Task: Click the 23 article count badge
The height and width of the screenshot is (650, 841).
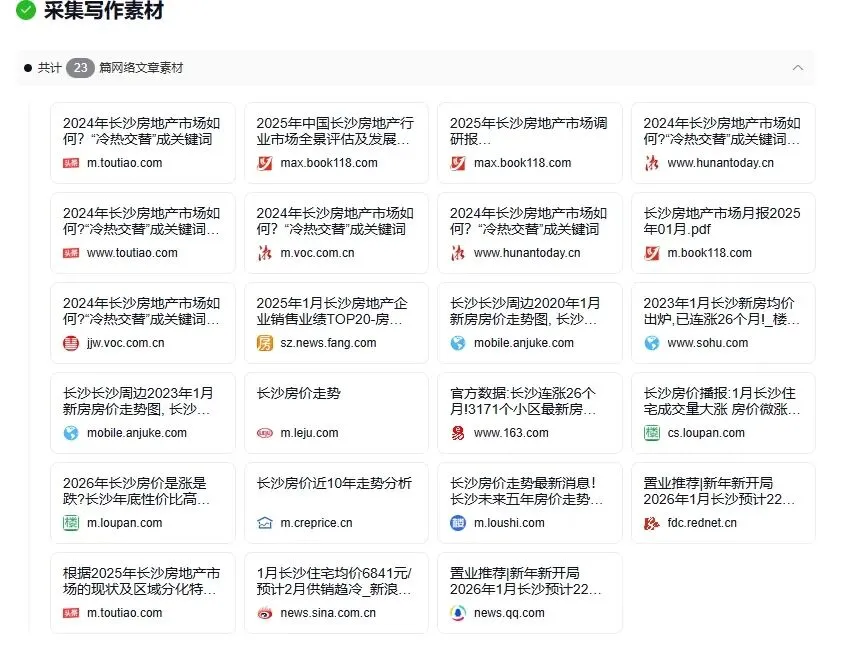Action: pyautogui.click(x=80, y=68)
